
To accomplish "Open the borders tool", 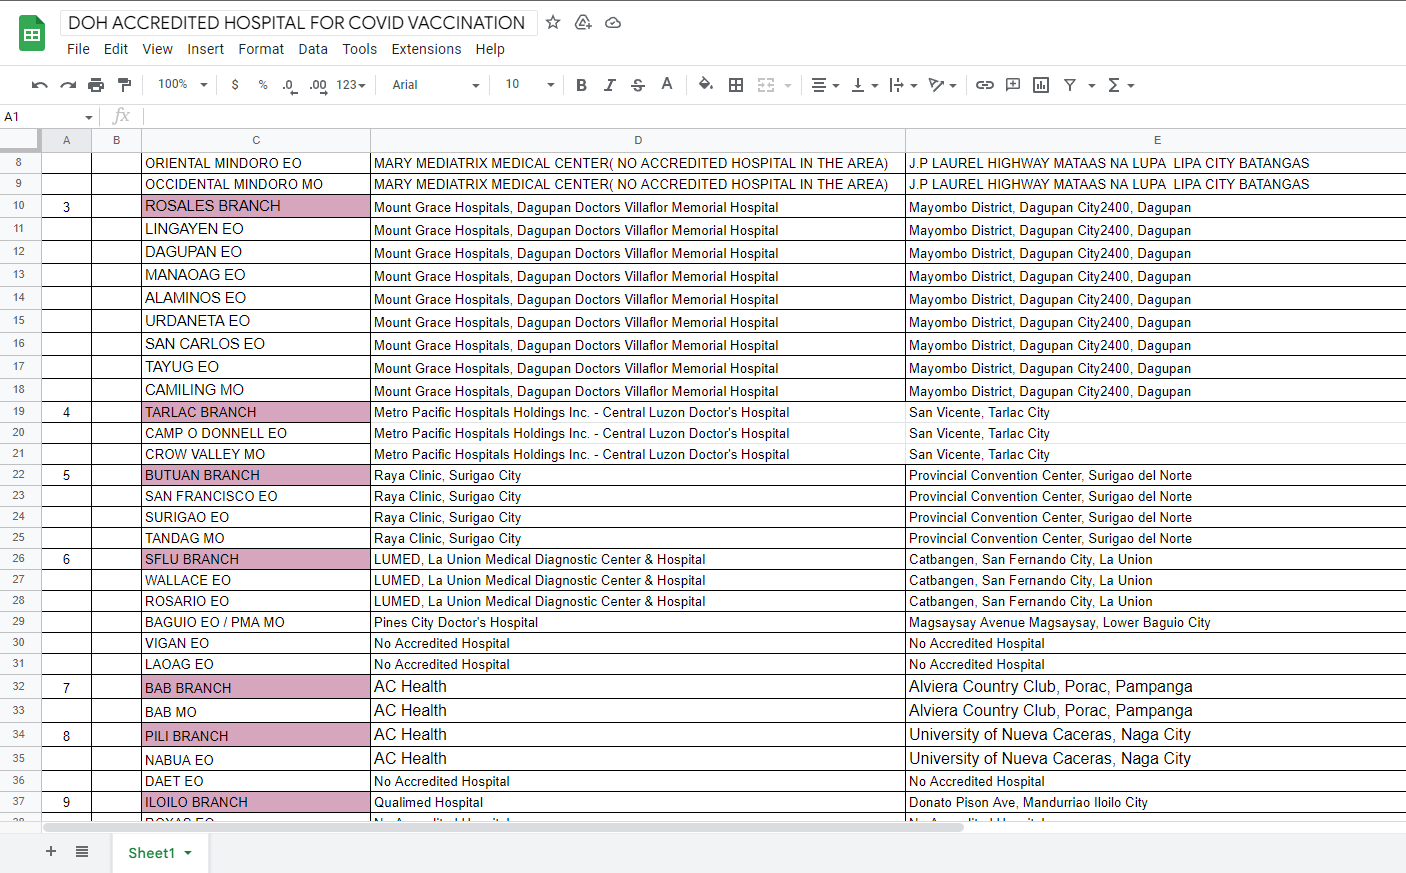I will 736,85.
